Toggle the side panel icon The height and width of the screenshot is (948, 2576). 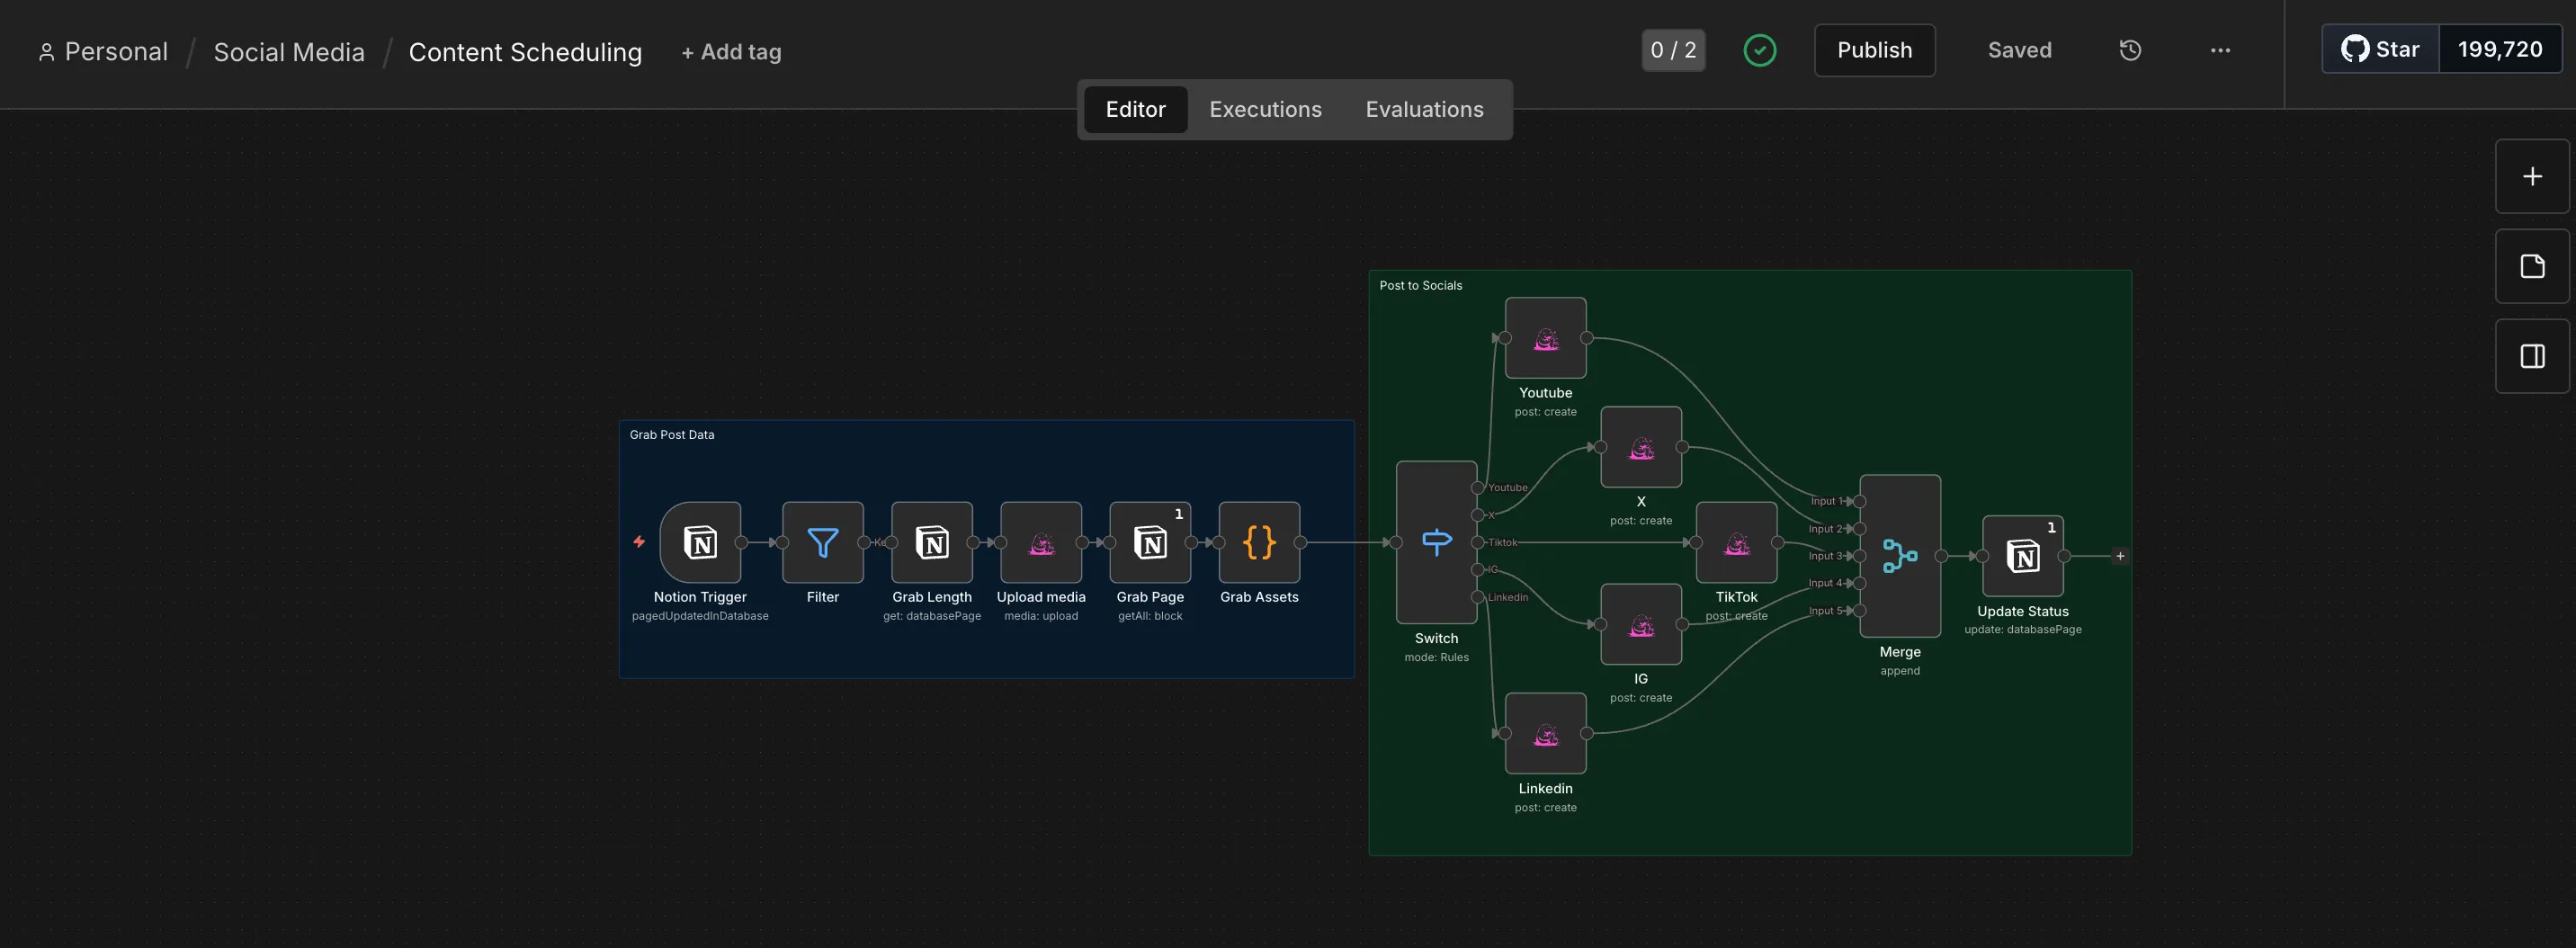click(2532, 356)
